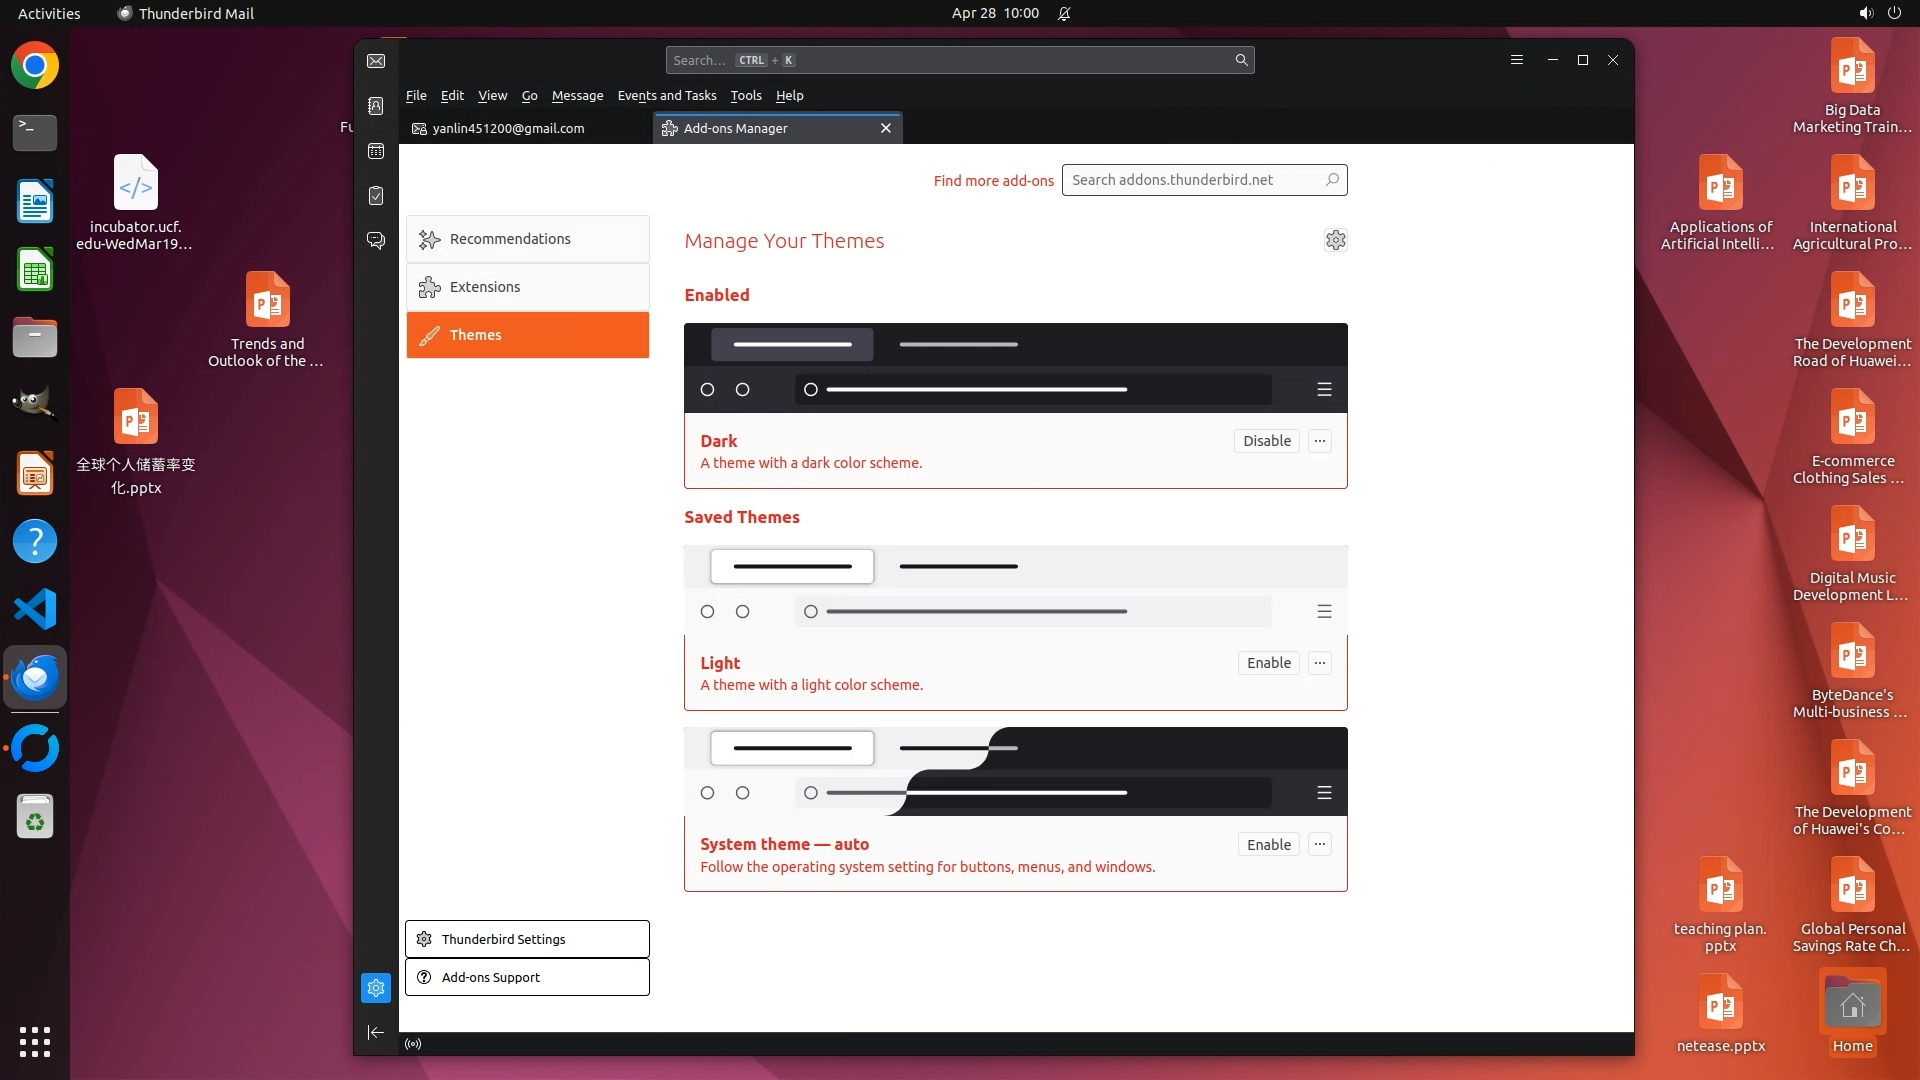Open more options for Dark theme

[x=1320, y=441]
